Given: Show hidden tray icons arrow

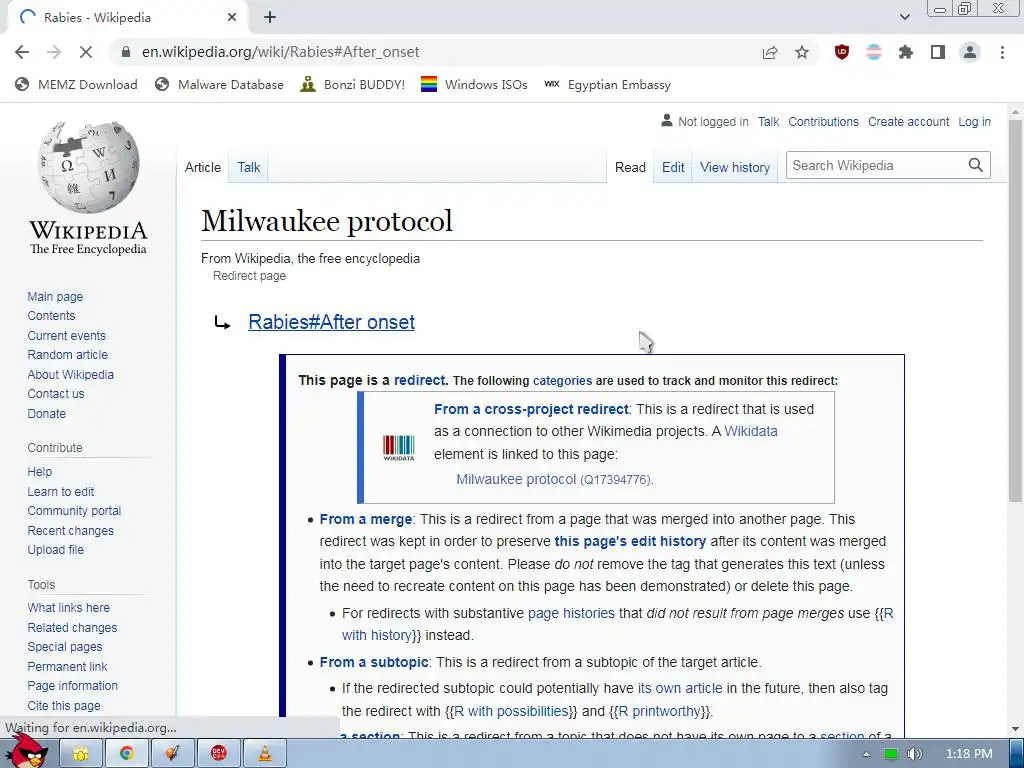Looking at the screenshot, I should pyautogui.click(x=866, y=754).
